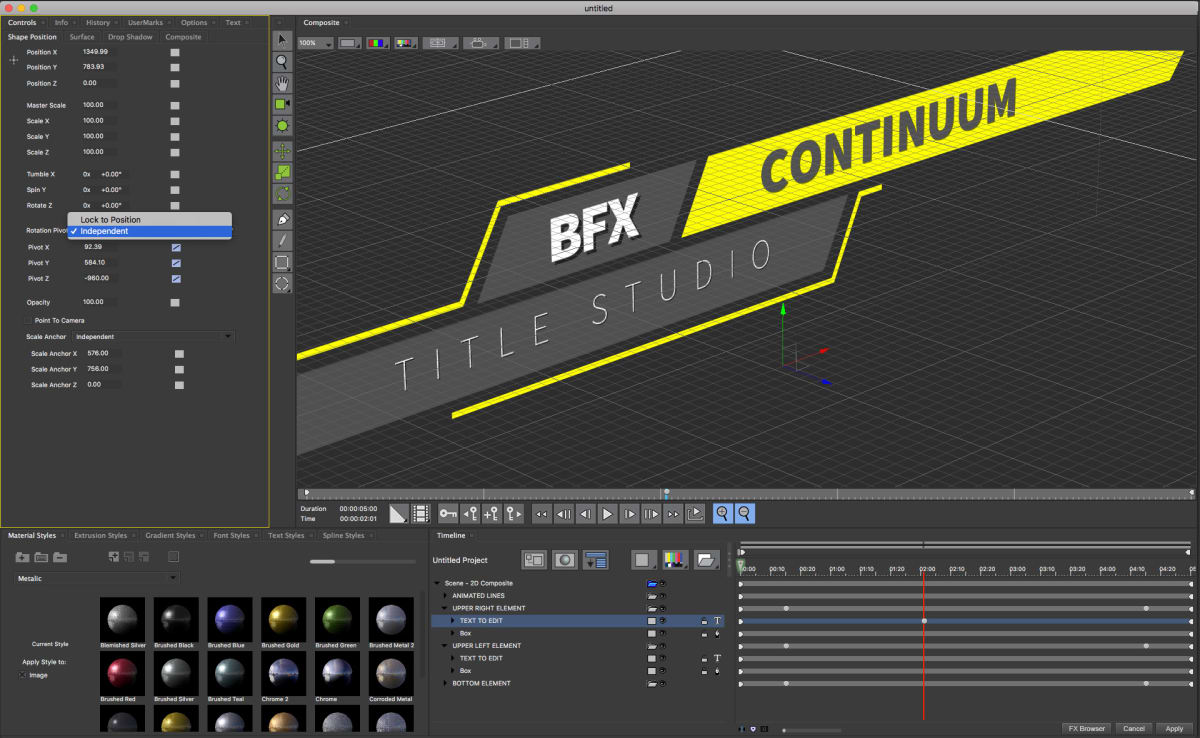Open the 100% zoom dropdown
The height and width of the screenshot is (738, 1200).
pyautogui.click(x=314, y=43)
